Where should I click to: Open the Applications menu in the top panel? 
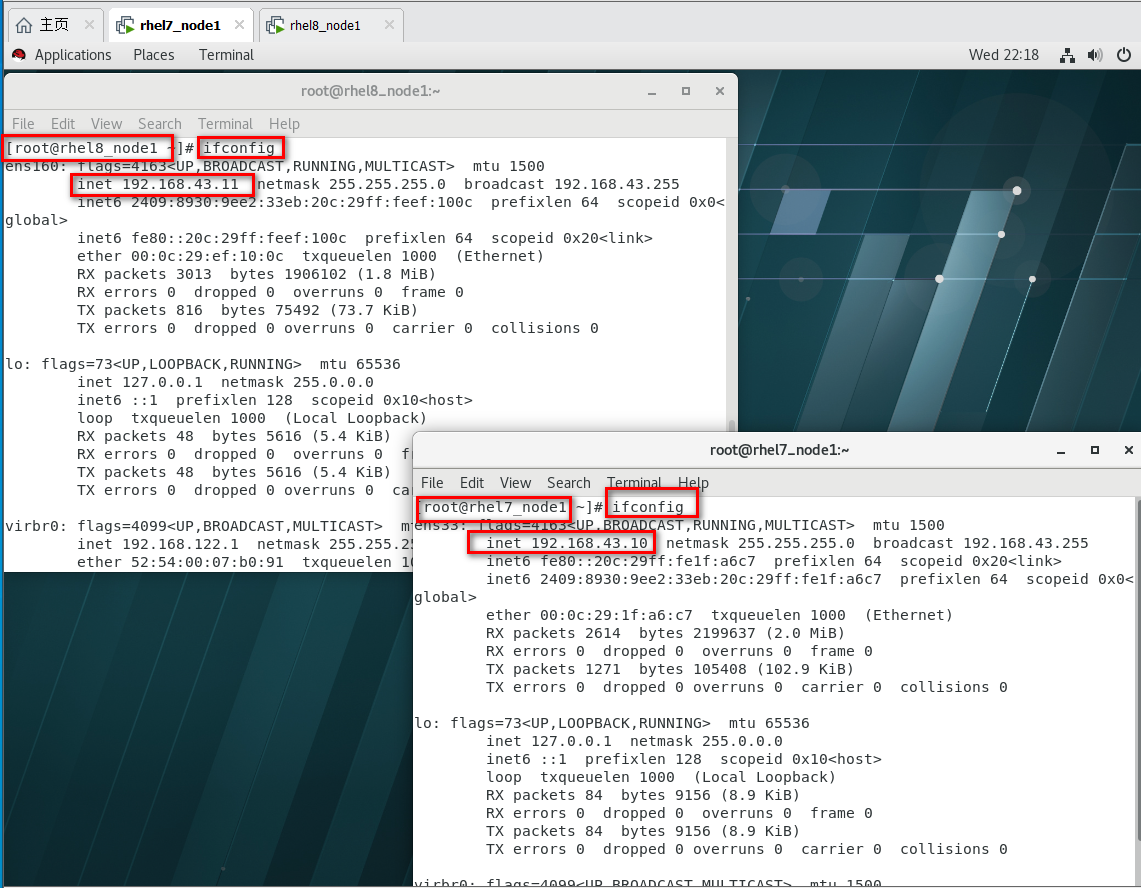(73, 55)
